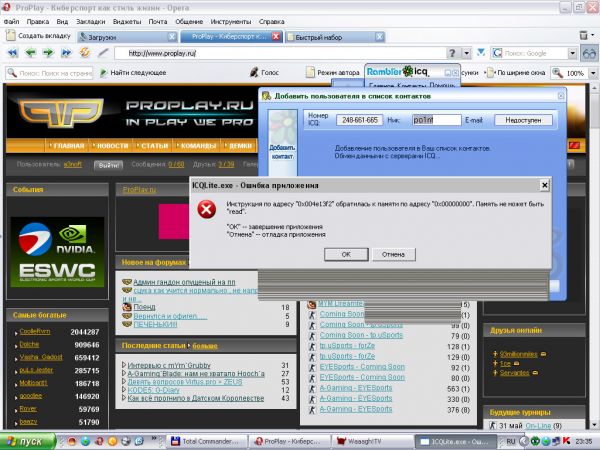Click the ICQ flower icon in Rambler ICQ title

(x=408, y=71)
